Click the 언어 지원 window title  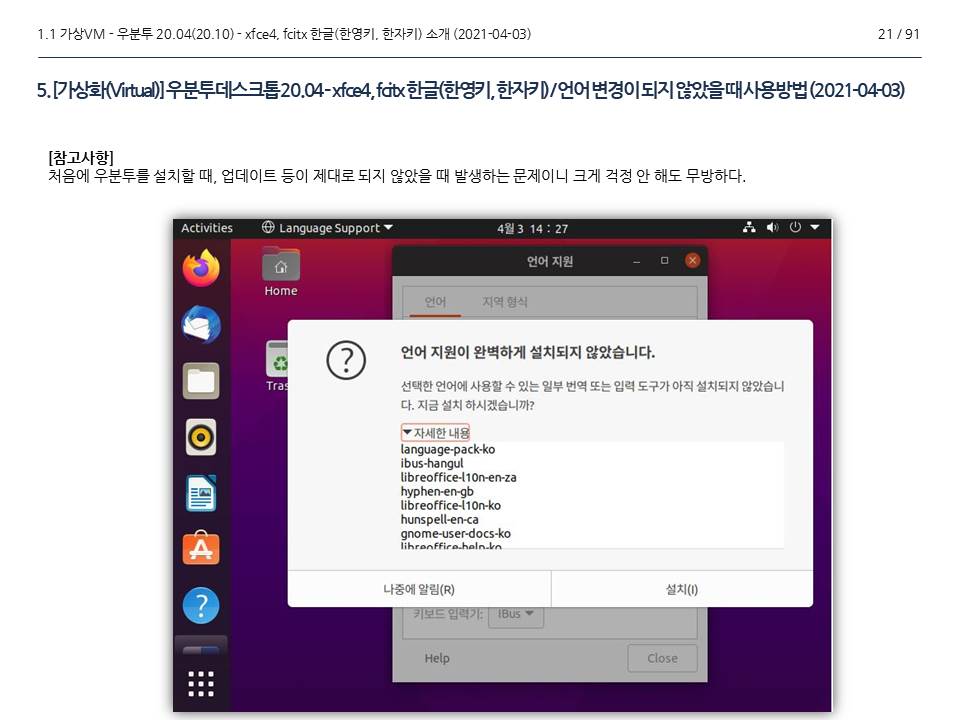[550, 261]
